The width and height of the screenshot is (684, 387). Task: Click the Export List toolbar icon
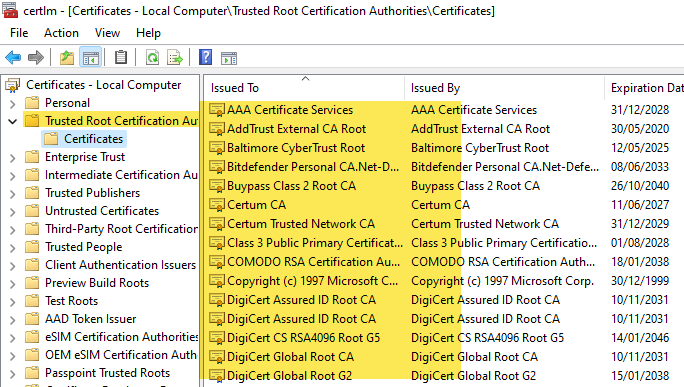point(175,58)
